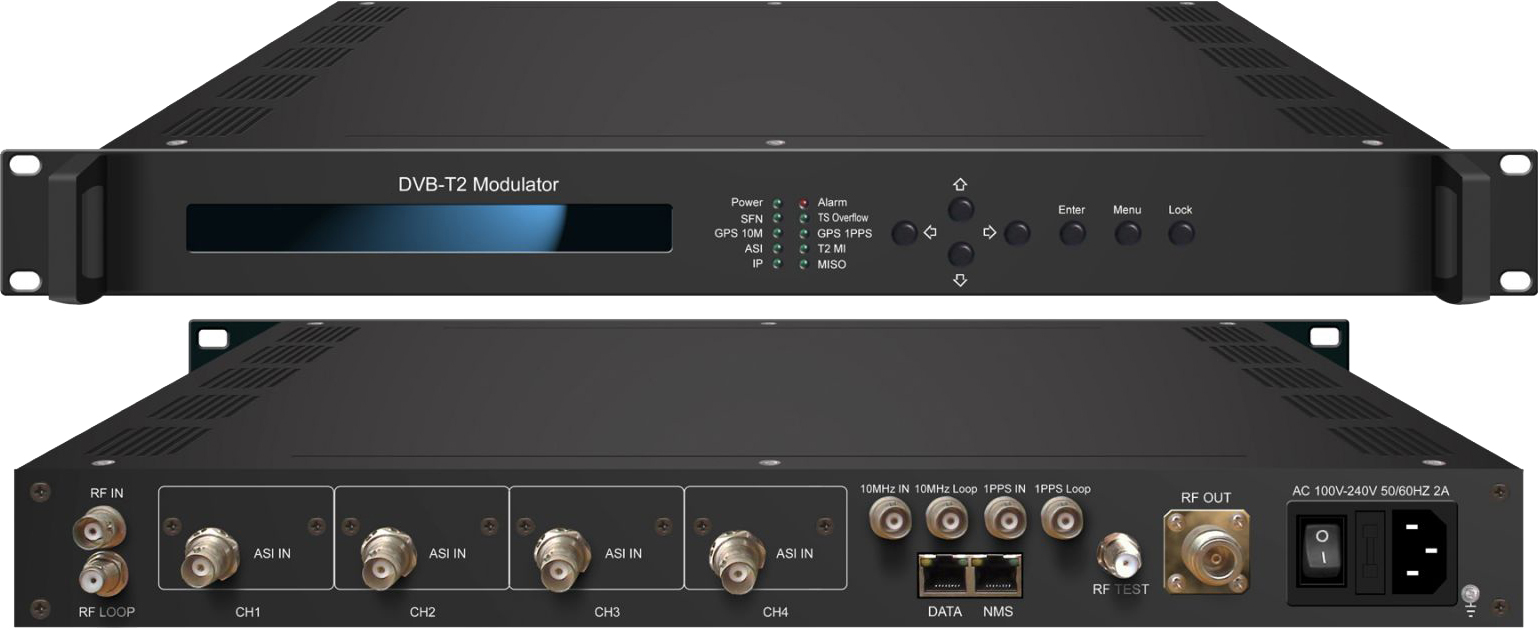Select the DATA Ethernet port
1538x630 pixels.
944,575
